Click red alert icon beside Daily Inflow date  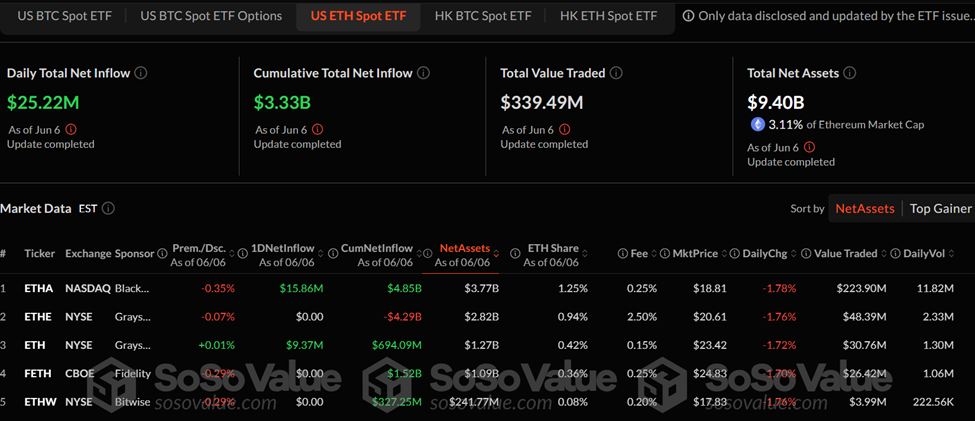pyautogui.click(x=71, y=129)
